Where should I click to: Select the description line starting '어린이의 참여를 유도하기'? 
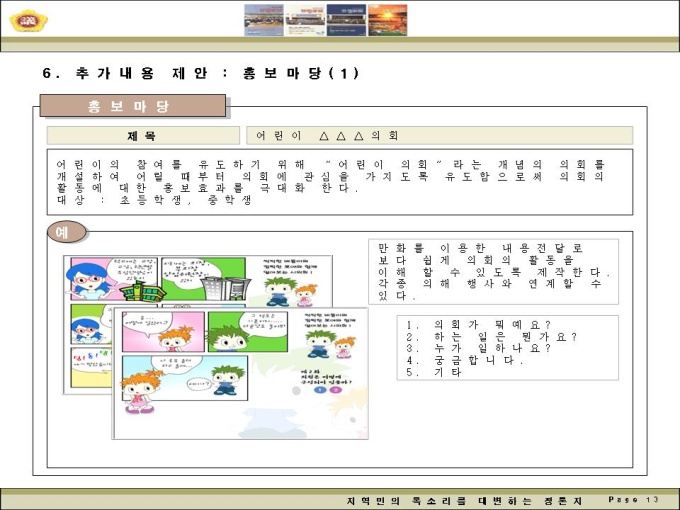click(x=330, y=165)
